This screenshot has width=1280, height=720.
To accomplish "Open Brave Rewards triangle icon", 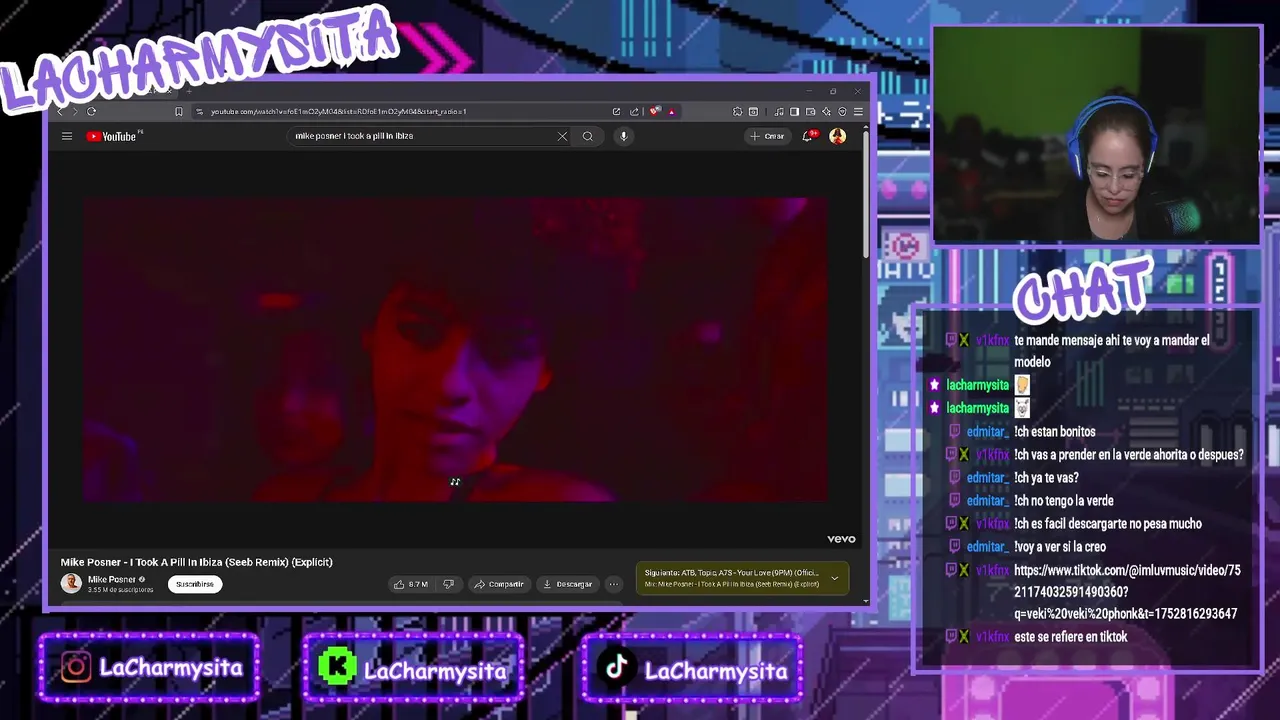I will click(x=671, y=111).
